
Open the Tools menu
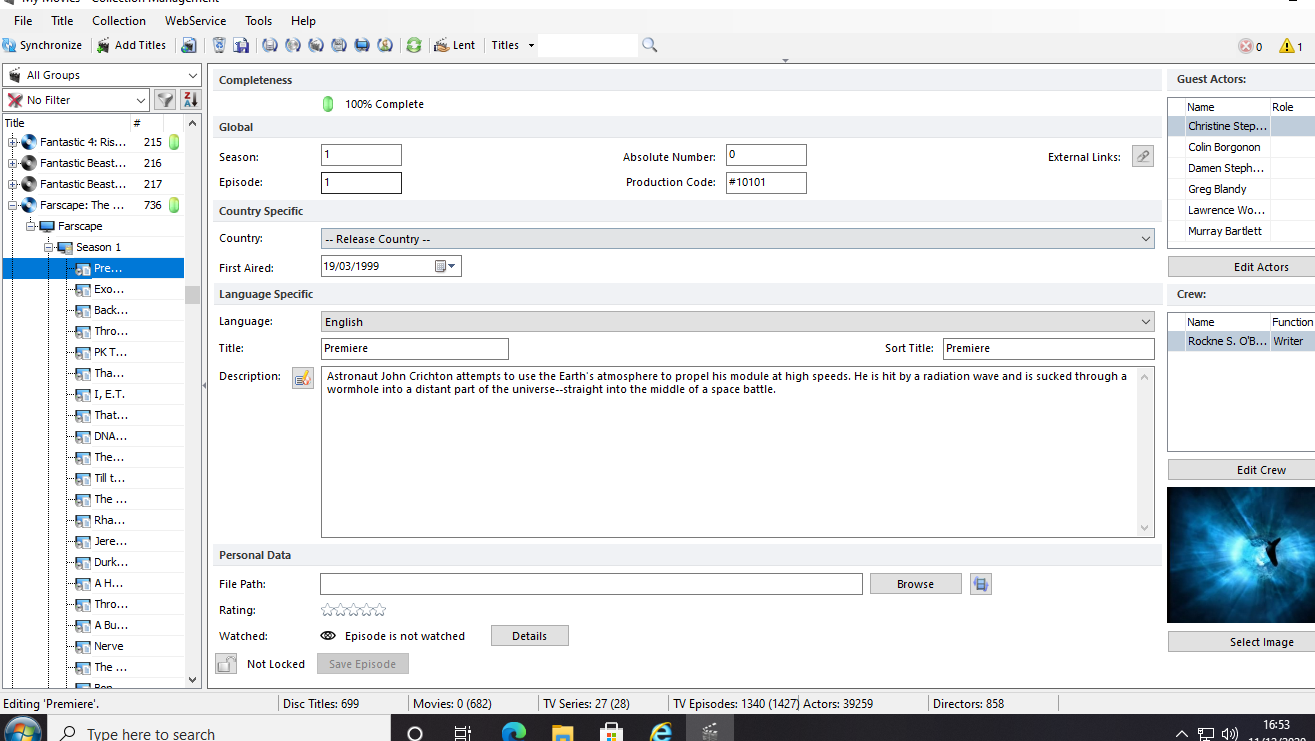coord(259,20)
